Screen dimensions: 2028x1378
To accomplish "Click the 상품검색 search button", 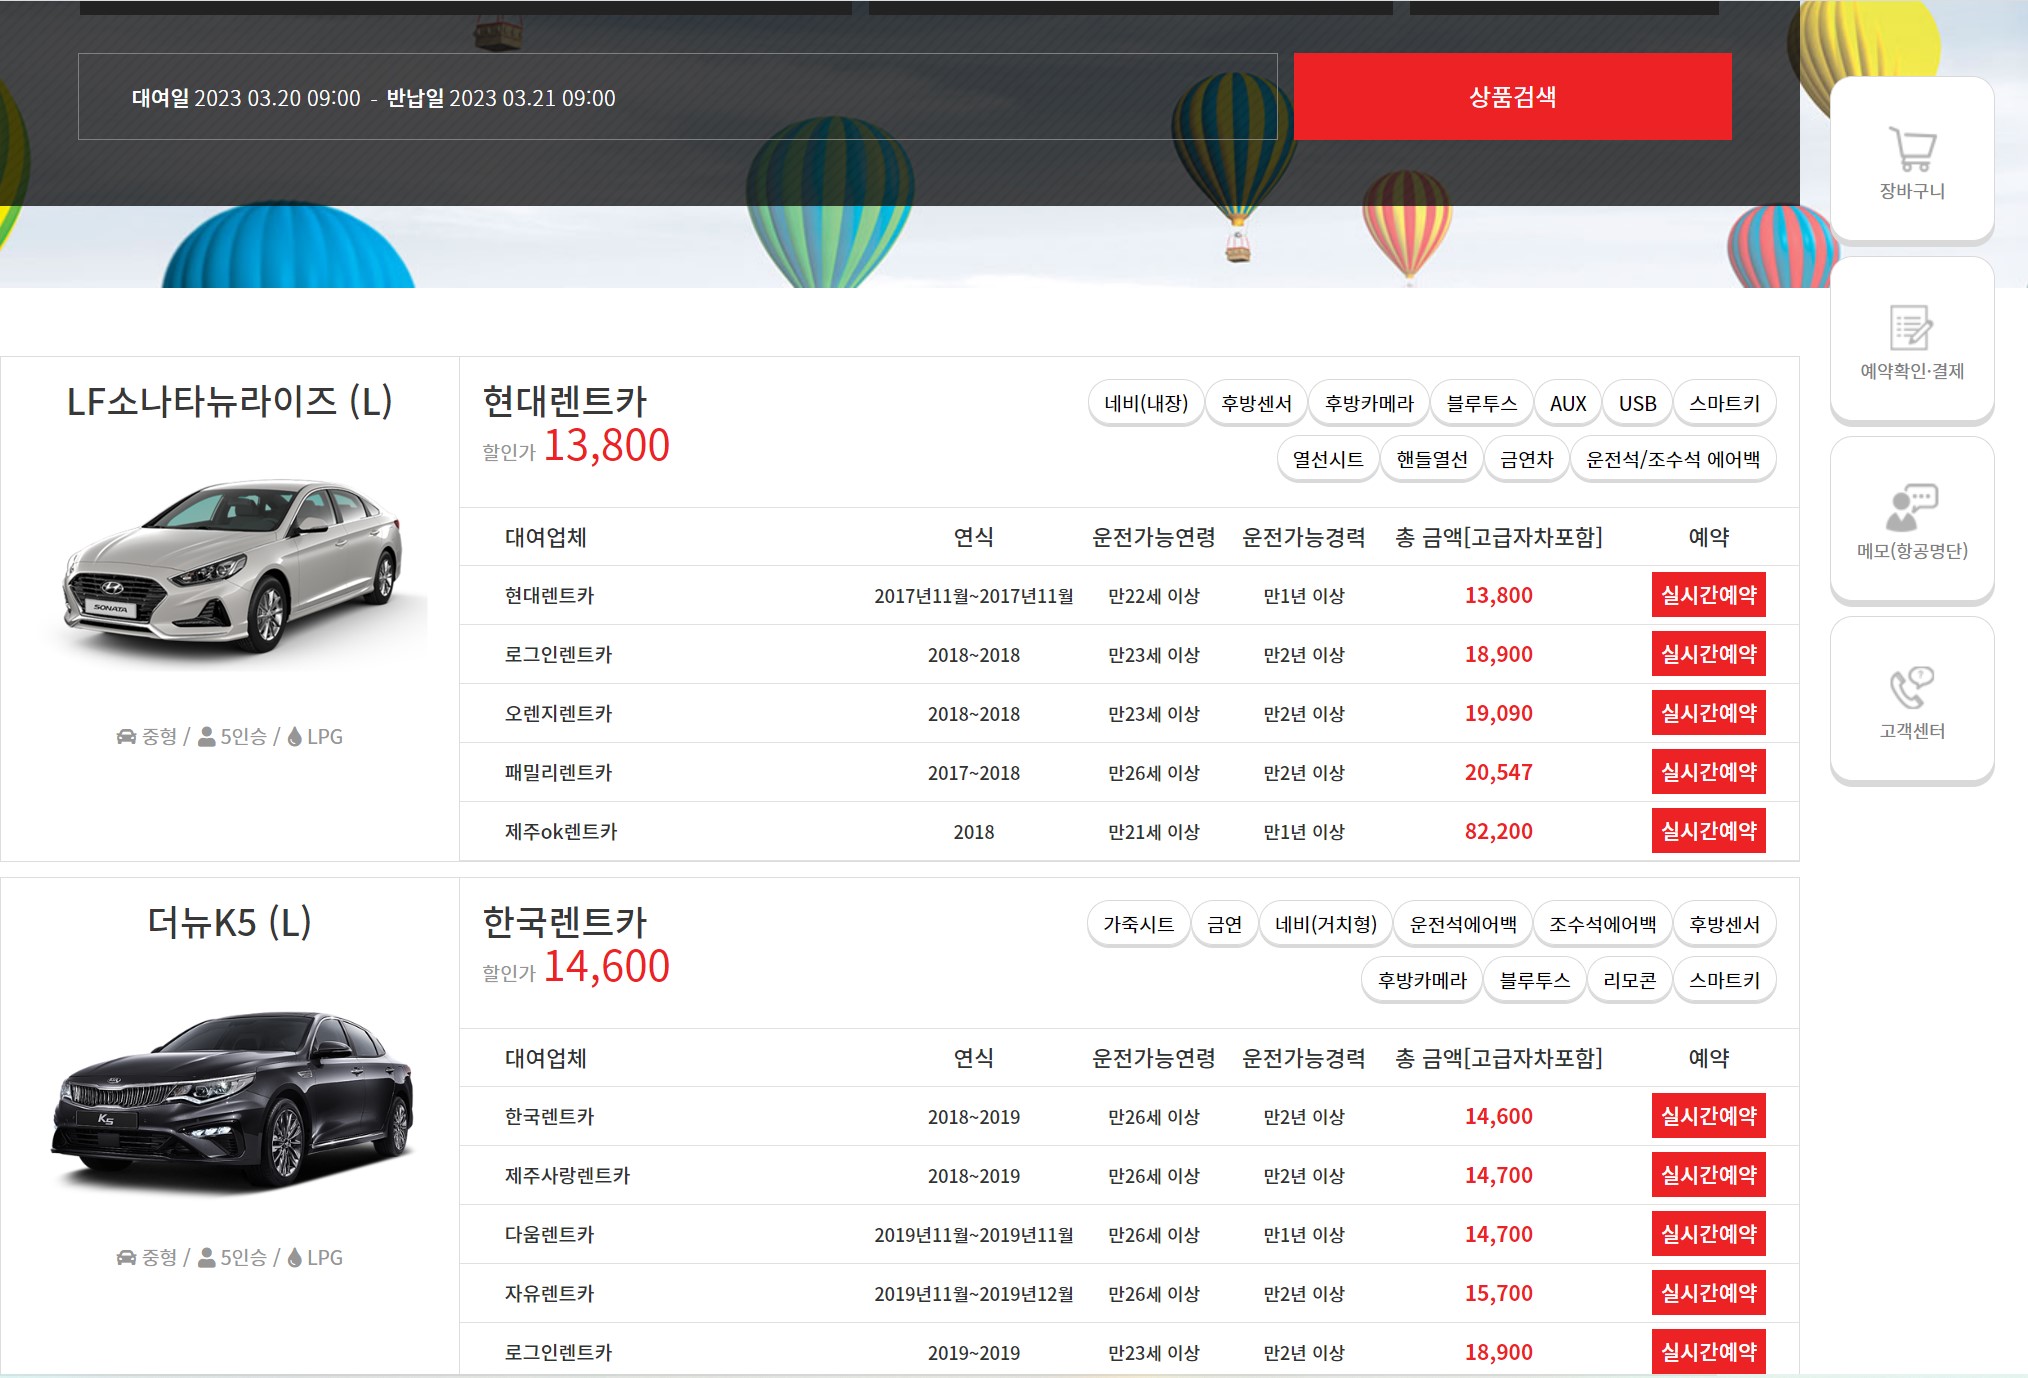I will pos(1512,97).
